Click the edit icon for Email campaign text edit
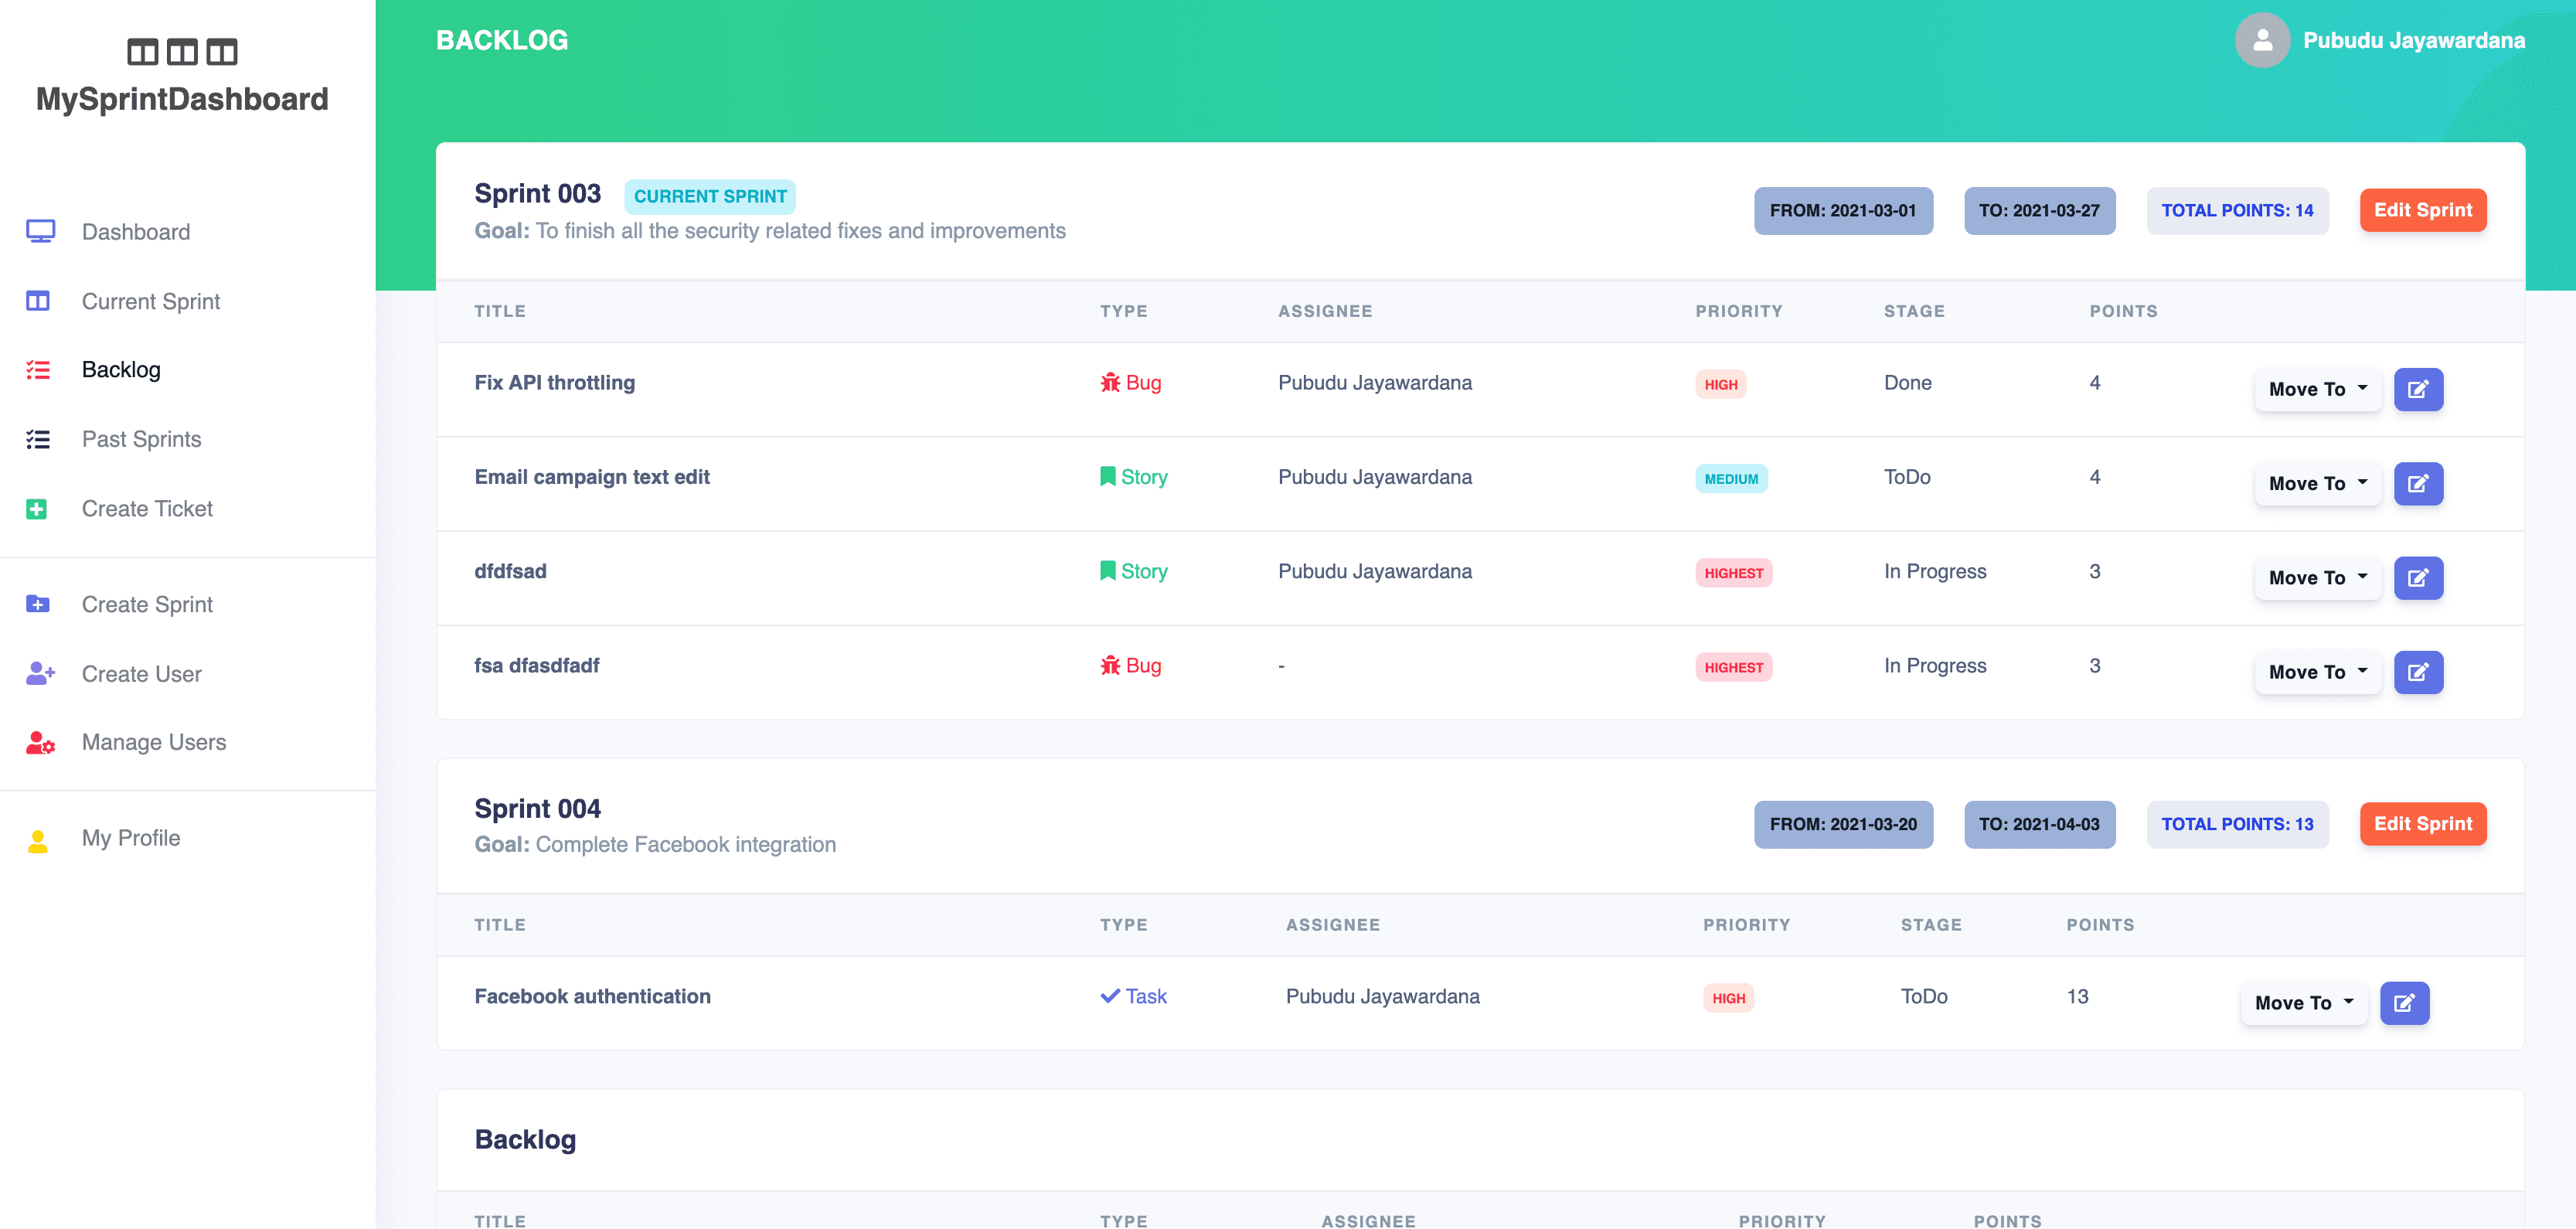This screenshot has width=2576, height=1229. tap(2417, 483)
